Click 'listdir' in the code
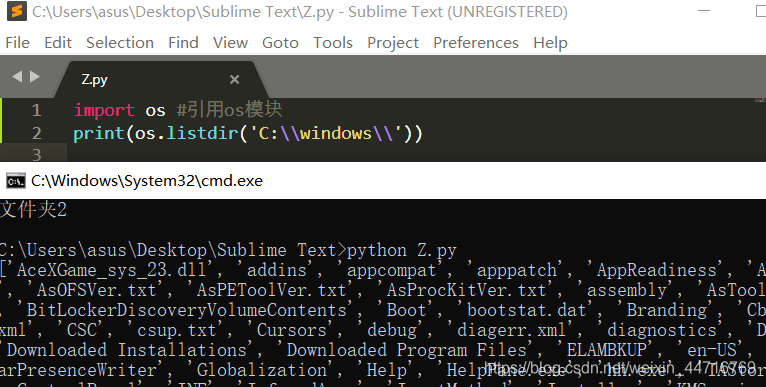766x387 pixels. click(202, 133)
